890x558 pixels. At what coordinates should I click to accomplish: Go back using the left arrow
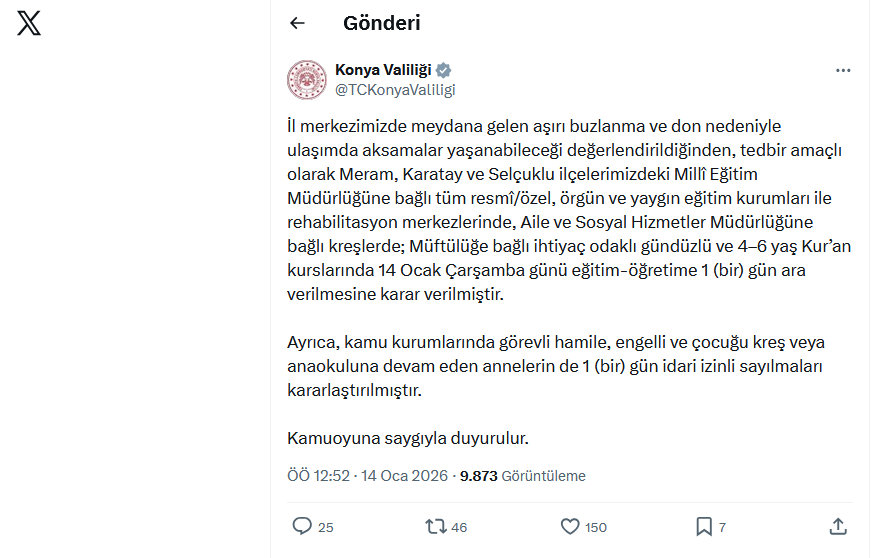[x=297, y=23]
